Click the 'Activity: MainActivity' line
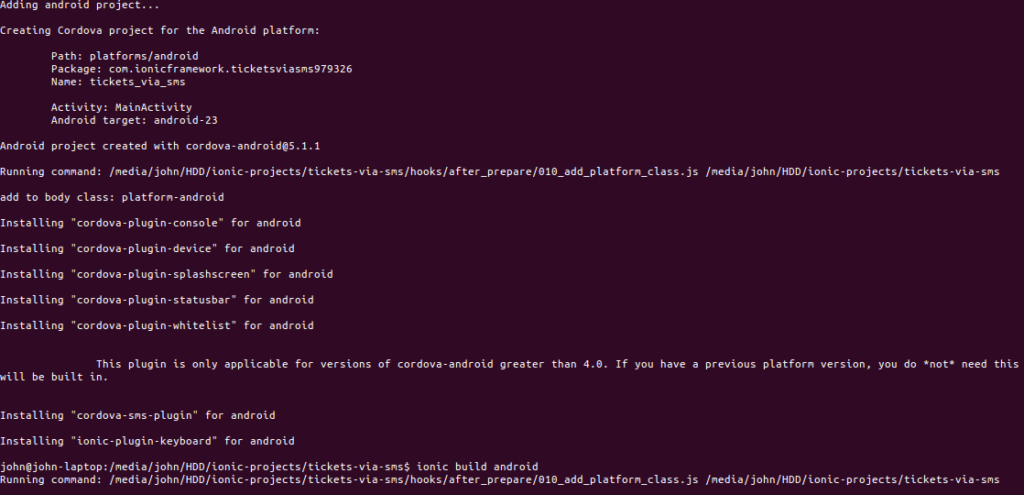1024x495 pixels. [121, 108]
